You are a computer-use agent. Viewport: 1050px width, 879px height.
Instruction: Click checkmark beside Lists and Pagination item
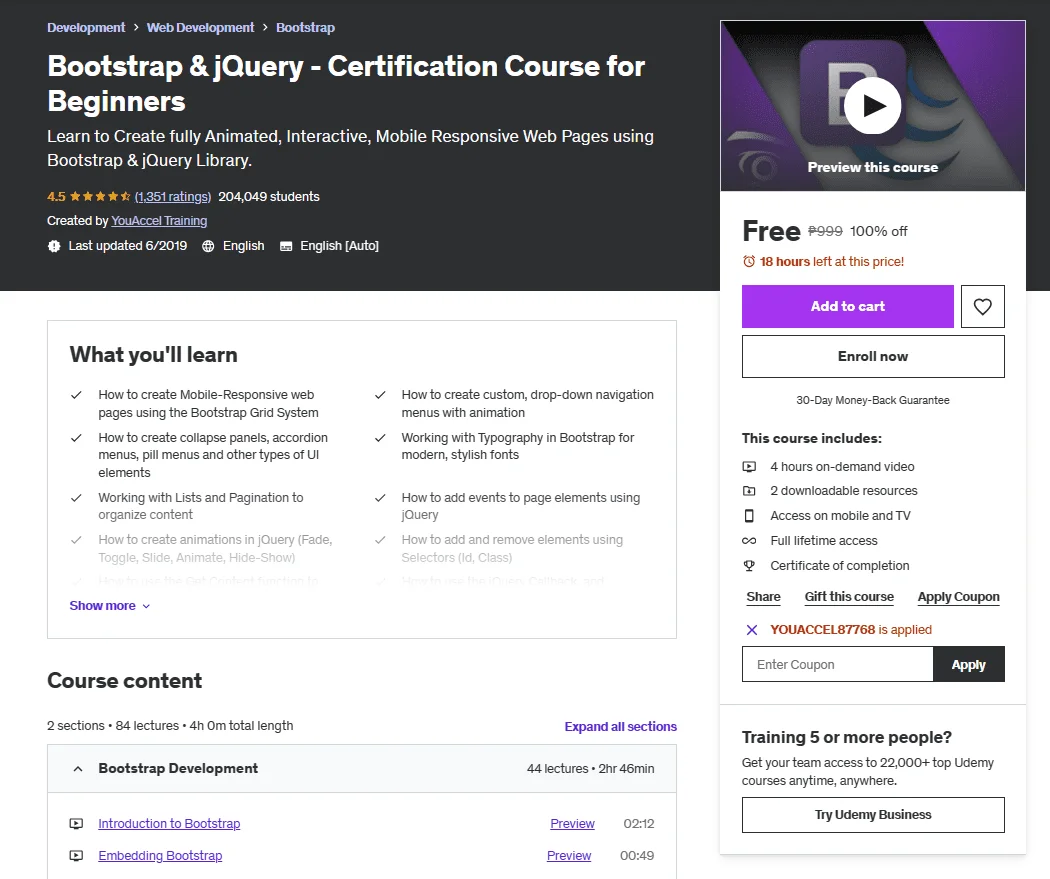point(76,498)
